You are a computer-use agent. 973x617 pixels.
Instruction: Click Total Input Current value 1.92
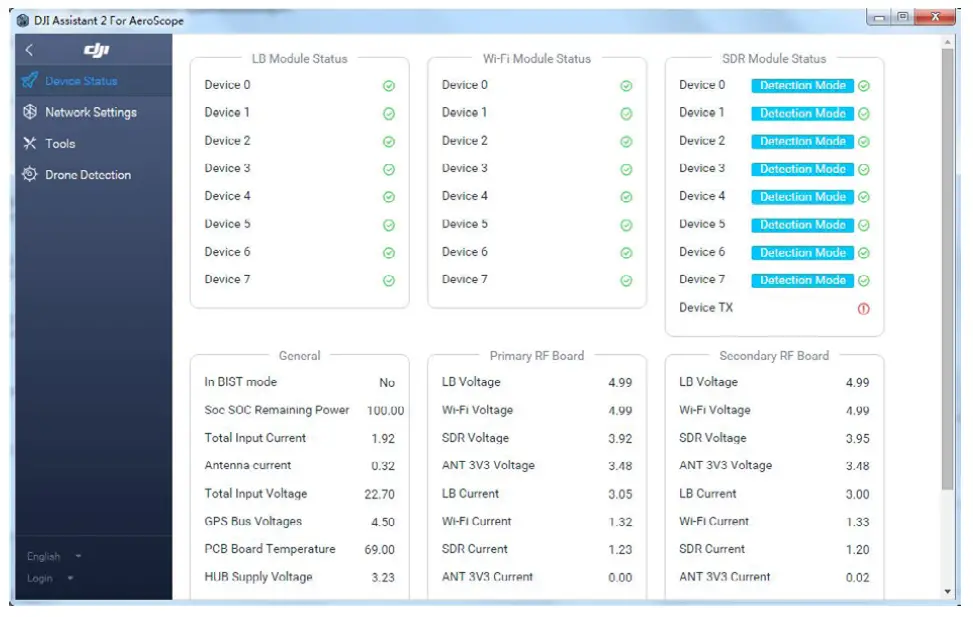pyautogui.click(x=383, y=438)
